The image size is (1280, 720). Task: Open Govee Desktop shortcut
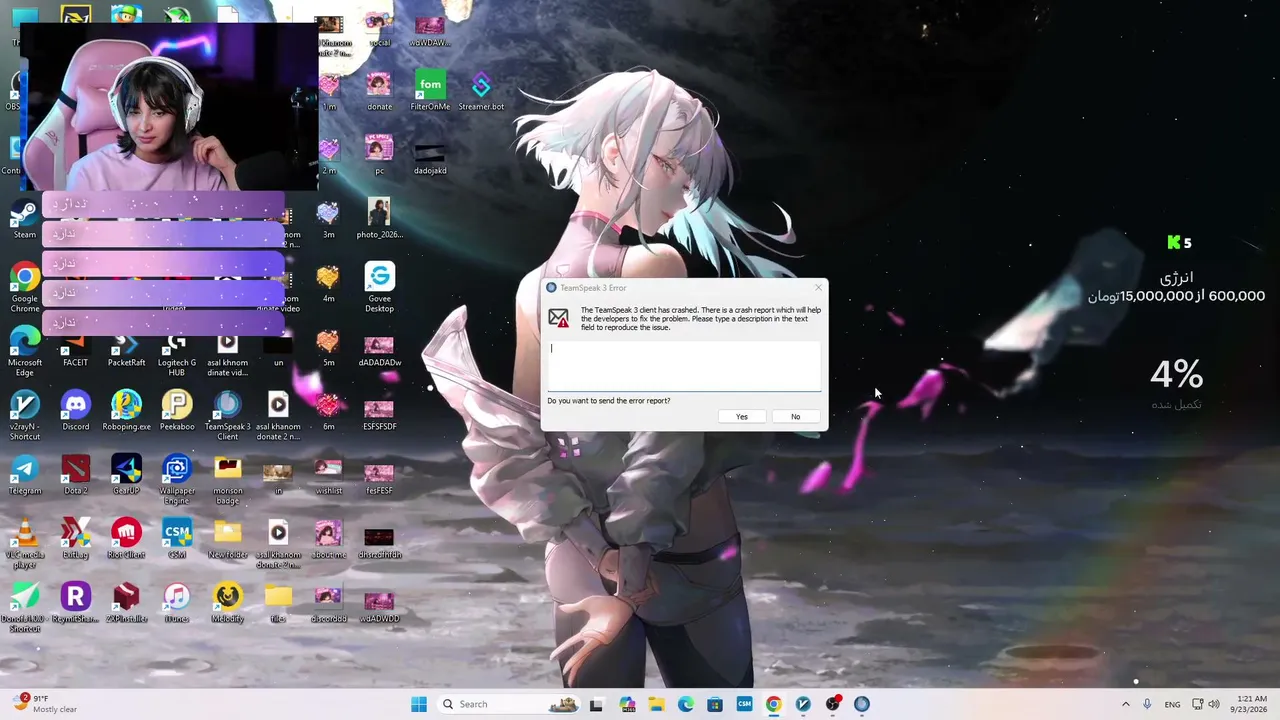379,287
